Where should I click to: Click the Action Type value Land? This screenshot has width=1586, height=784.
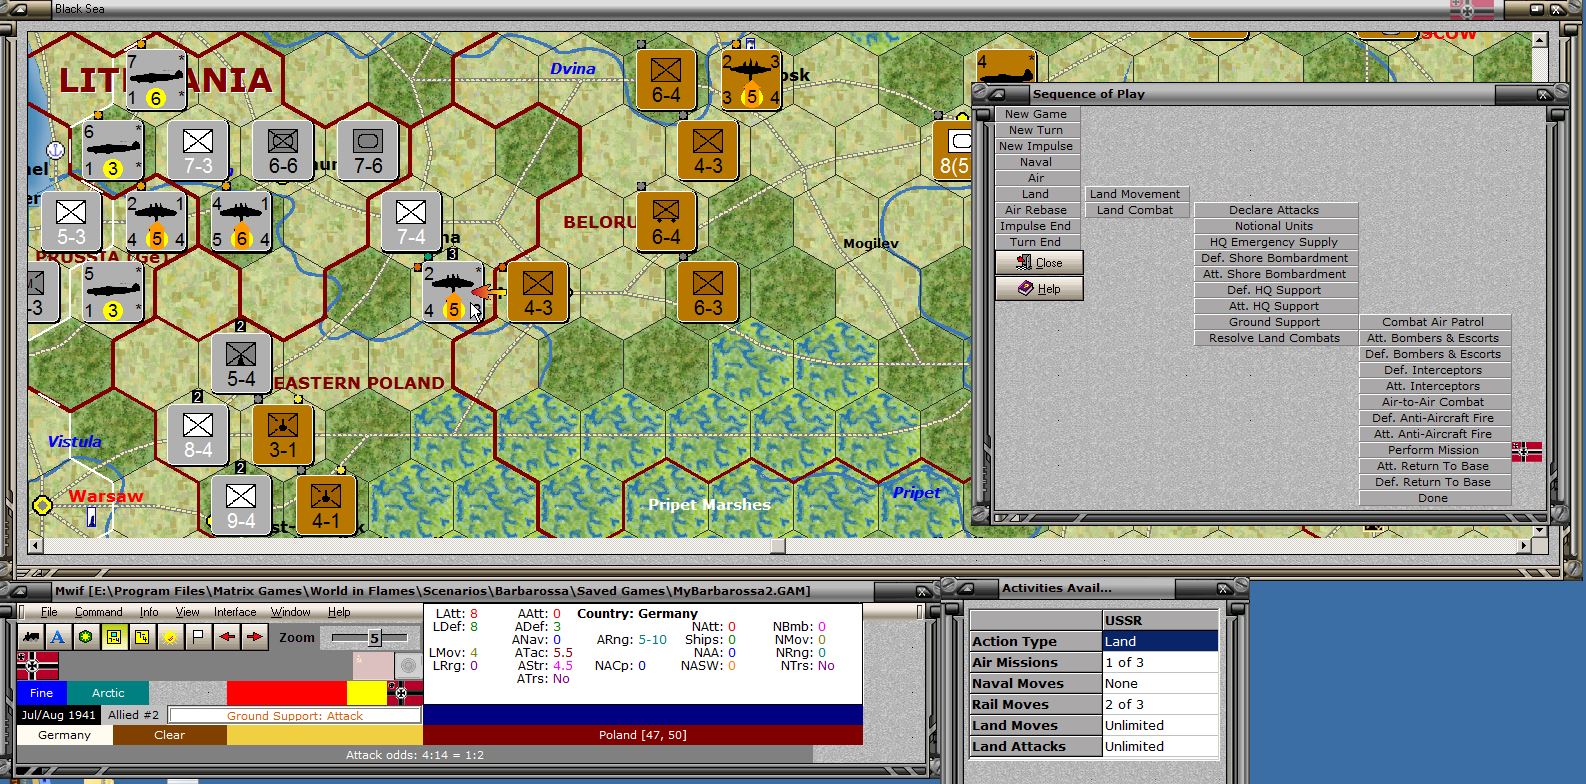pyautogui.click(x=1160, y=641)
